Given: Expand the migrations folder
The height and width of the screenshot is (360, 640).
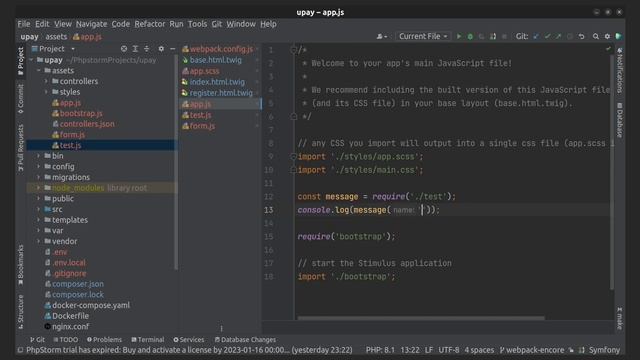Looking at the screenshot, I should pyautogui.click(x=39, y=177).
